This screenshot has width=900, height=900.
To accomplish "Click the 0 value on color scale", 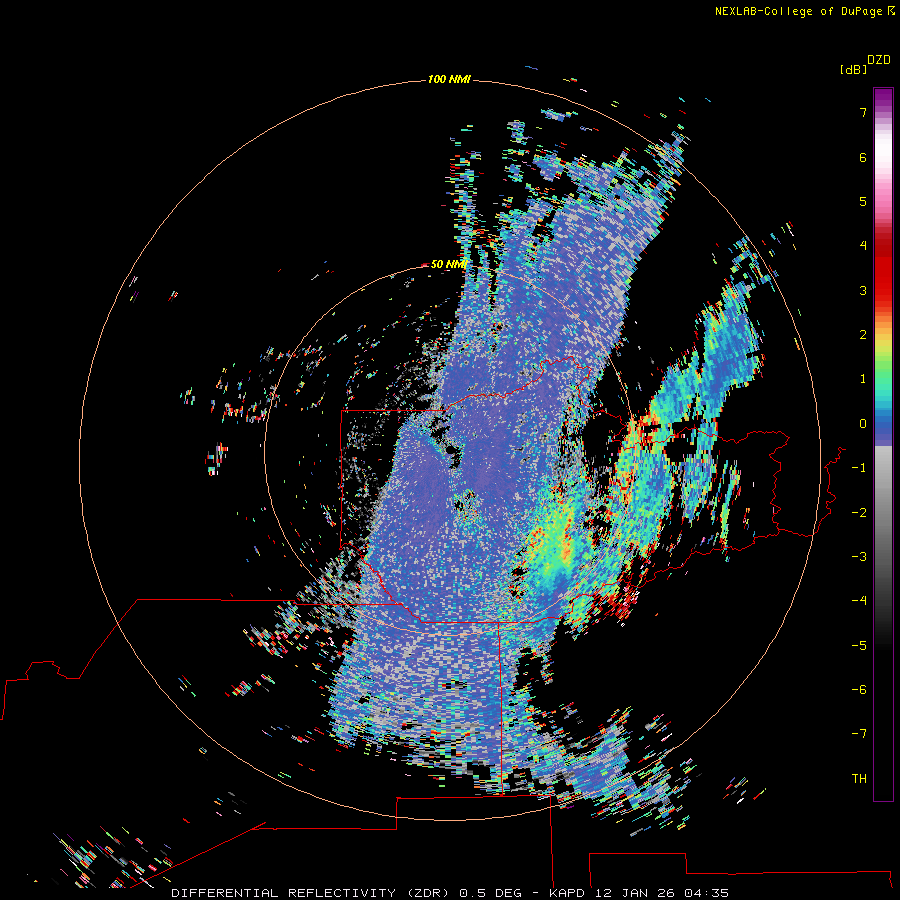I will pos(863,424).
